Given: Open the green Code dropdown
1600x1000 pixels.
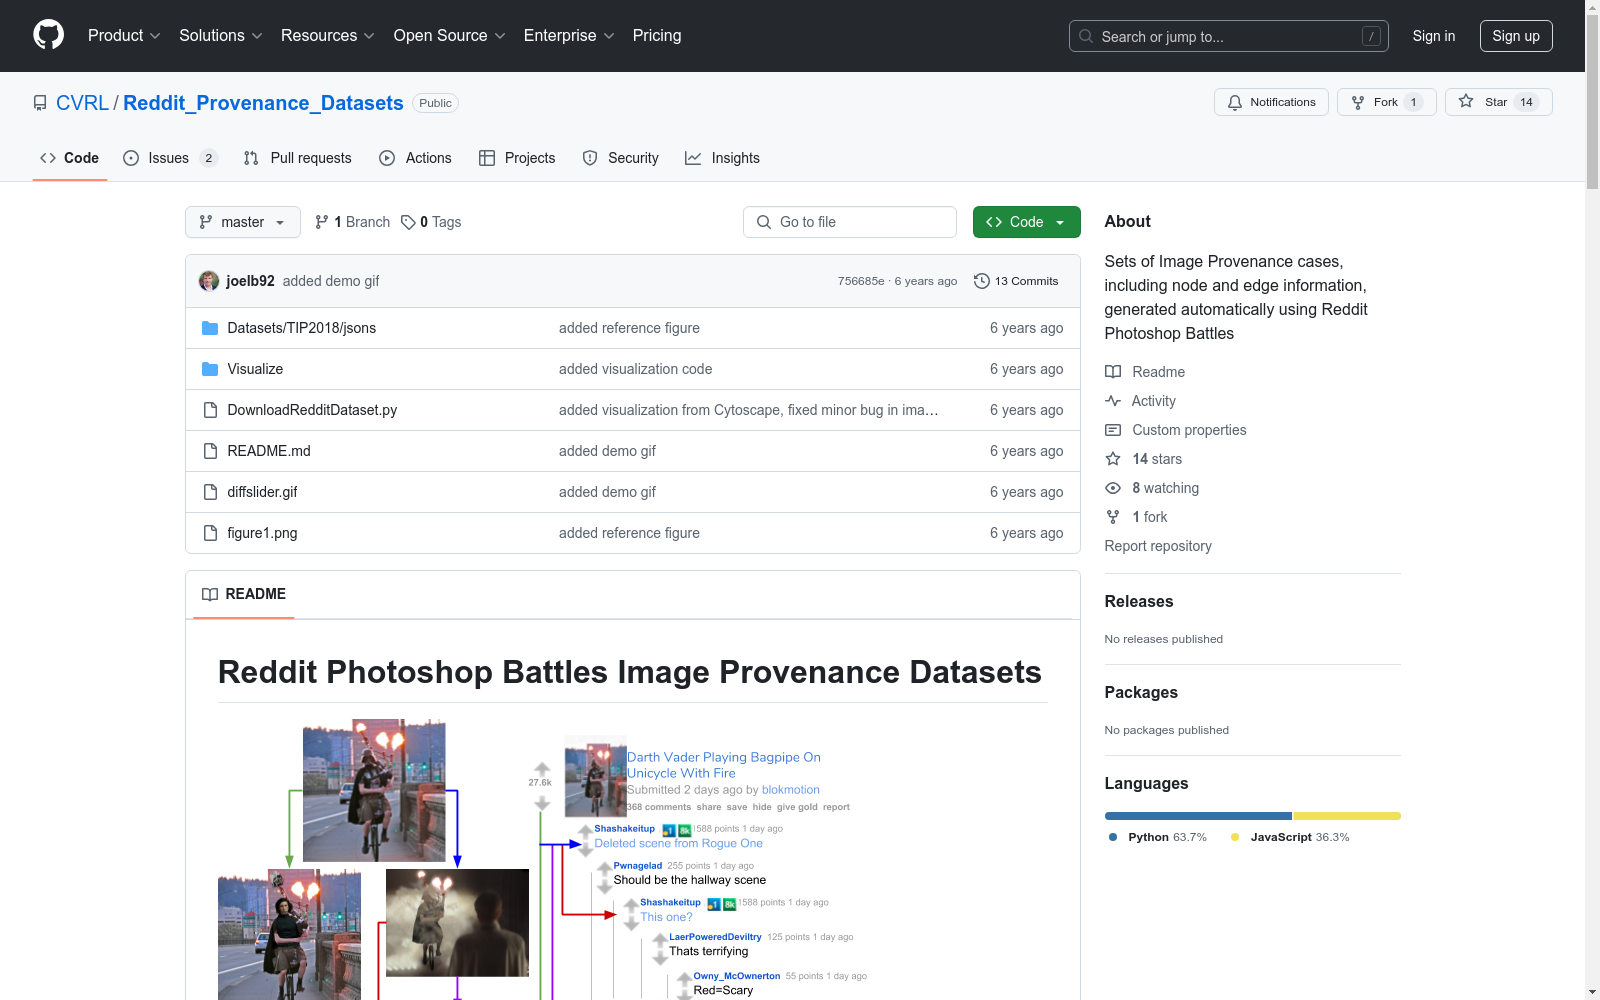Looking at the screenshot, I should click(x=1026, y=222).
